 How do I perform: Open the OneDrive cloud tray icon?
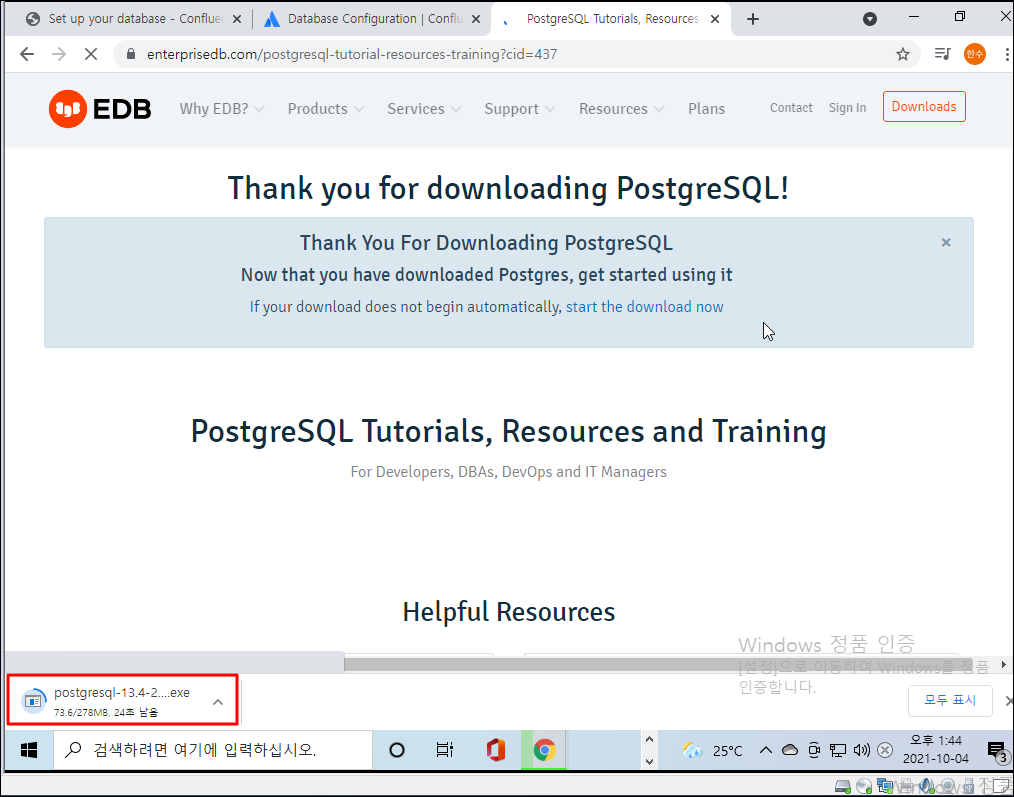click(x=790, y=750)
